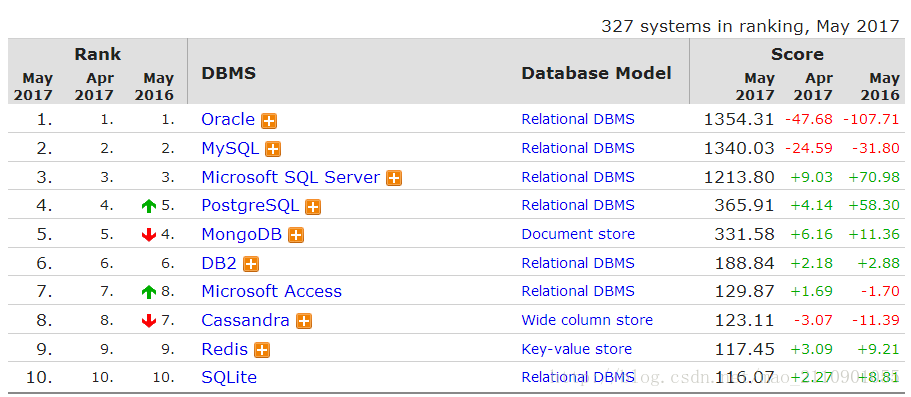
Task: Open the Document store model link
Action: pos(578,234)
